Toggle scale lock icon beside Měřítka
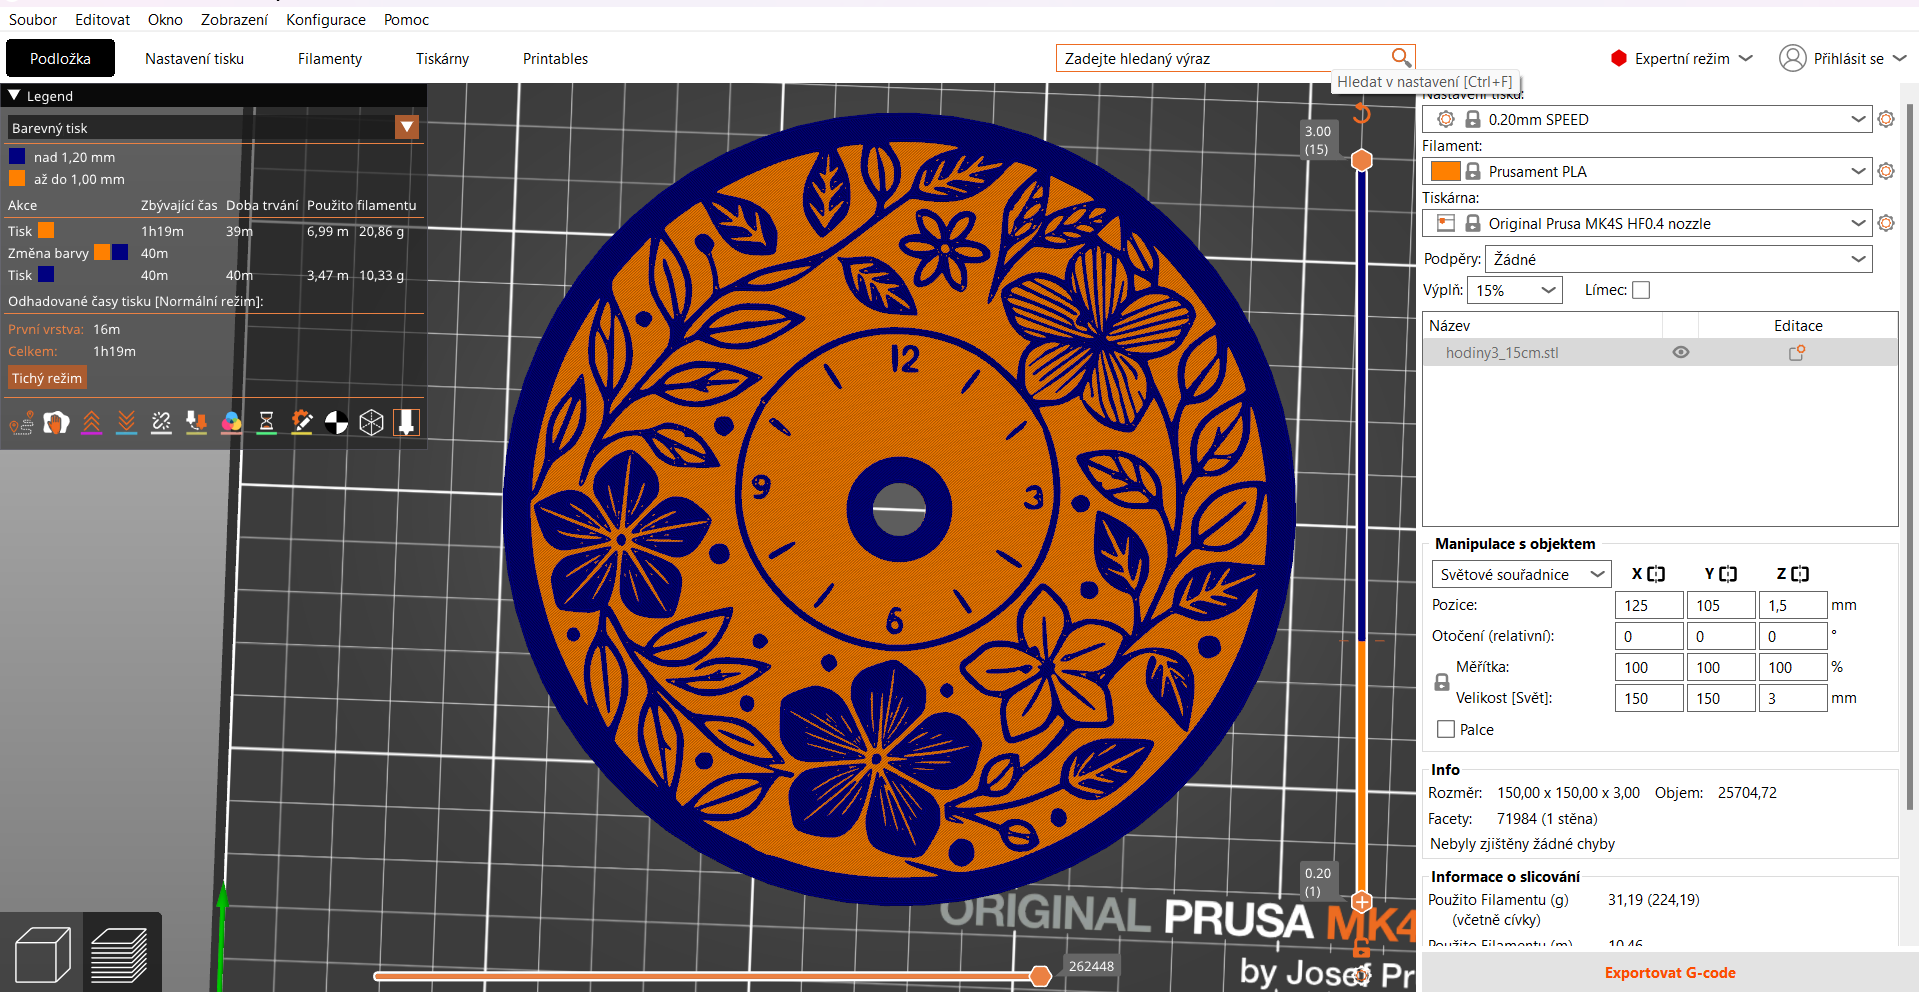 pyautogui.click(x=1442, y=682)
